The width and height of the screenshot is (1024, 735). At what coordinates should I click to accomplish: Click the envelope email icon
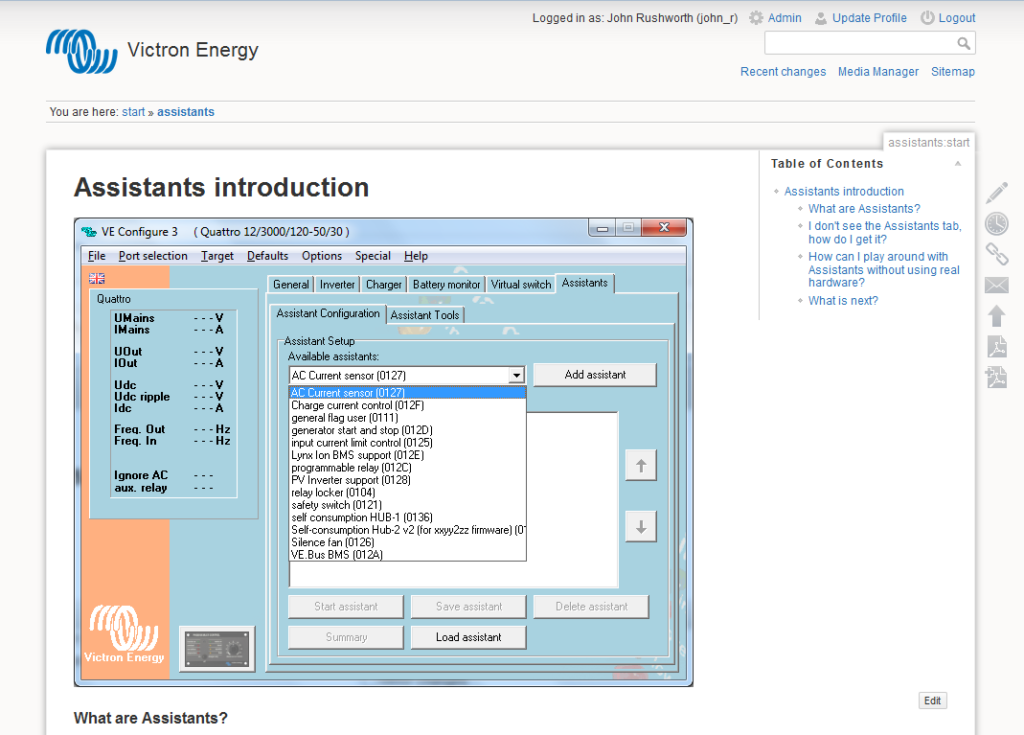tap(996, 285)
